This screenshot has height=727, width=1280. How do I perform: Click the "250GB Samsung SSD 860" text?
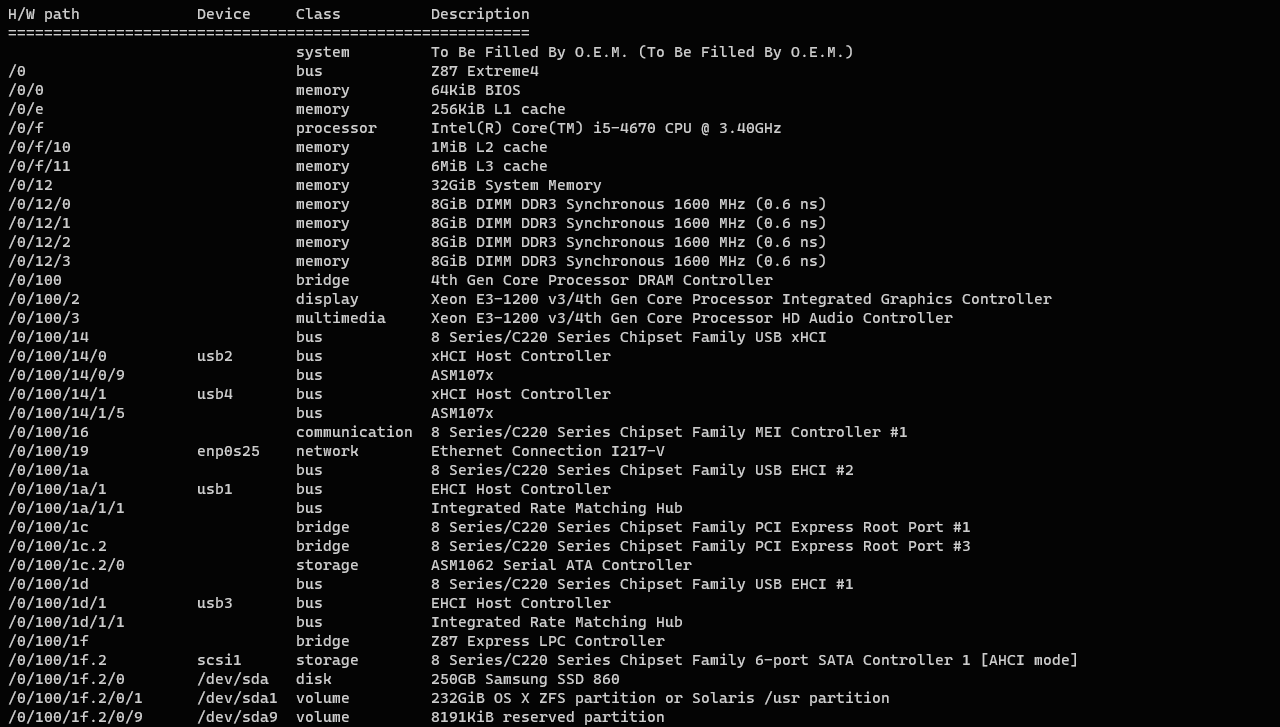point(525,679)
